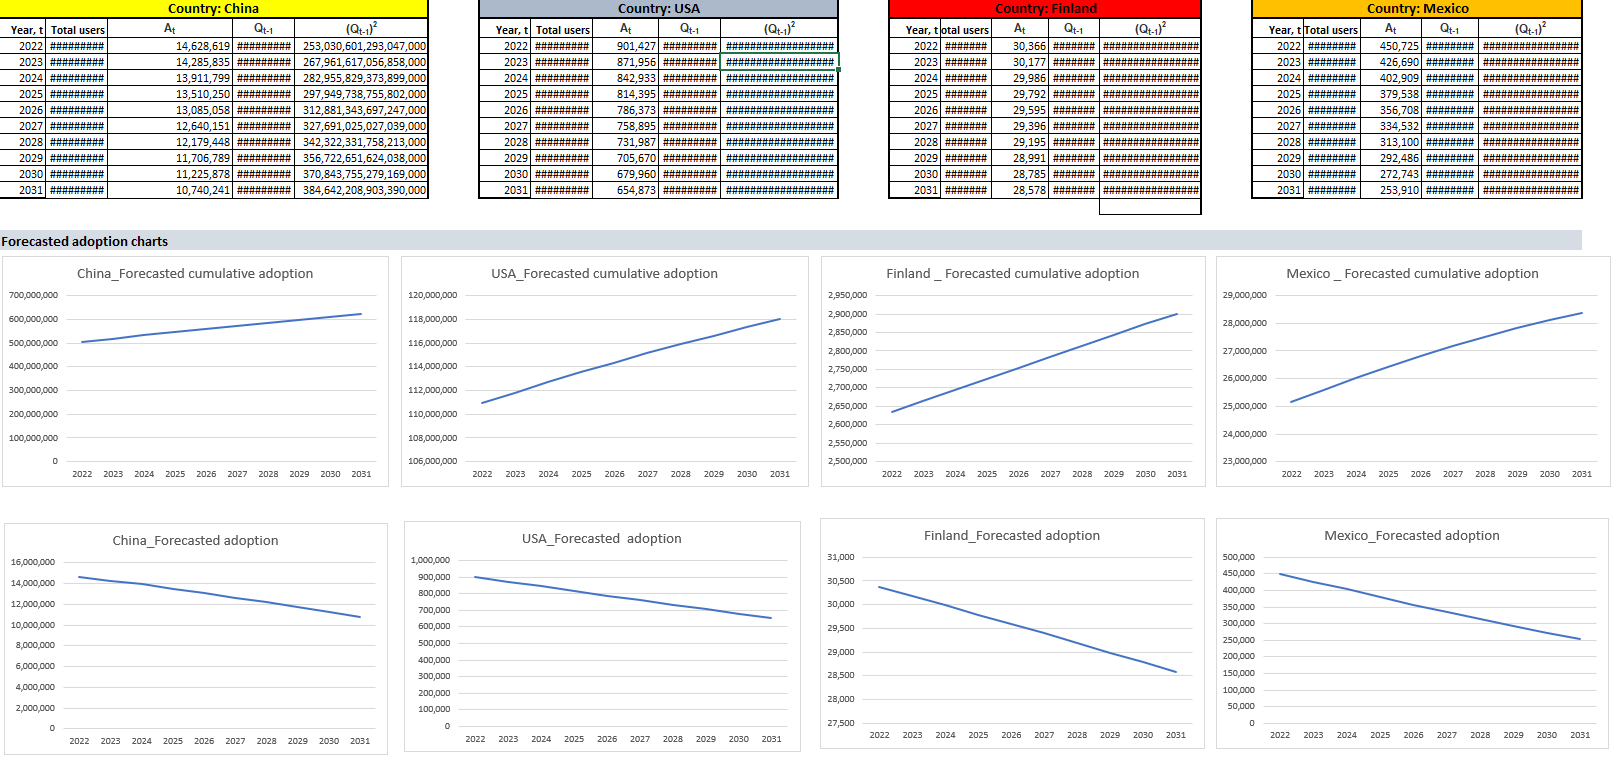This screenshot has width=1613, height=761.
Task: Click USA cell 679,960
Action: (626, 174)
